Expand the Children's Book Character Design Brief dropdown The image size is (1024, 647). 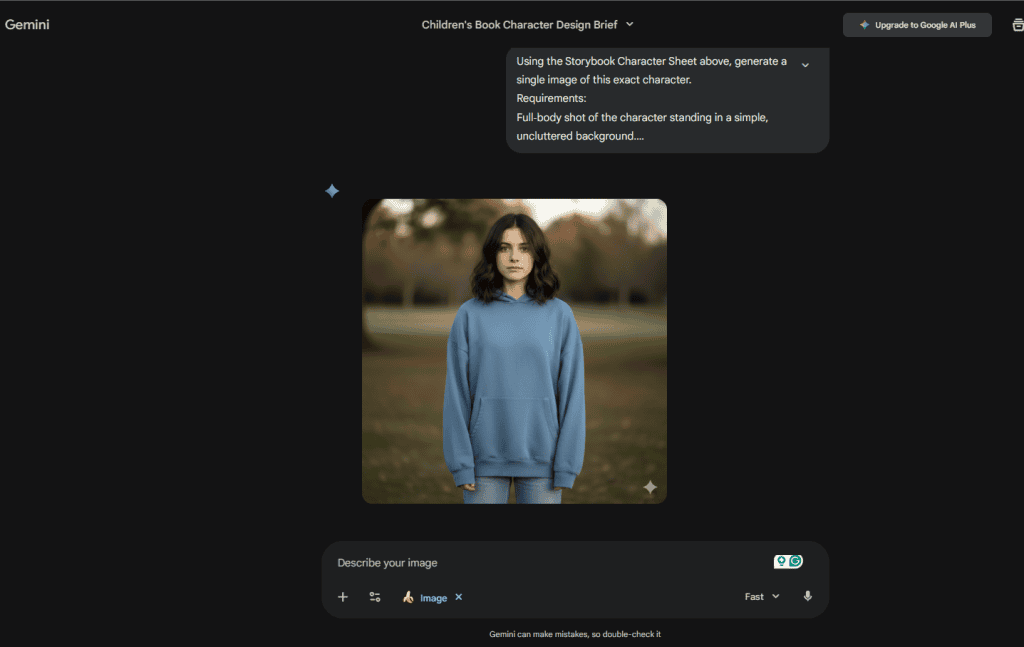[x=629, y=24]
